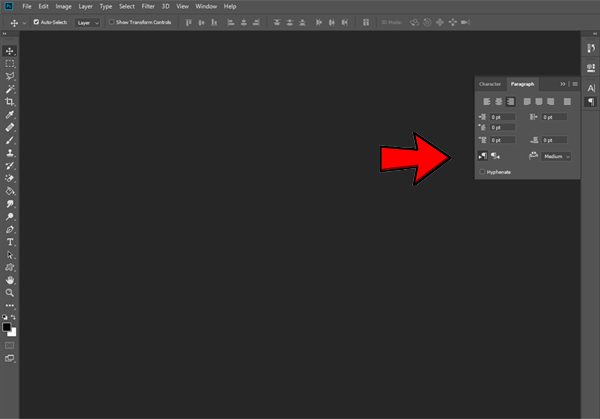
Task: Open the Window menu
Action: 206,7
